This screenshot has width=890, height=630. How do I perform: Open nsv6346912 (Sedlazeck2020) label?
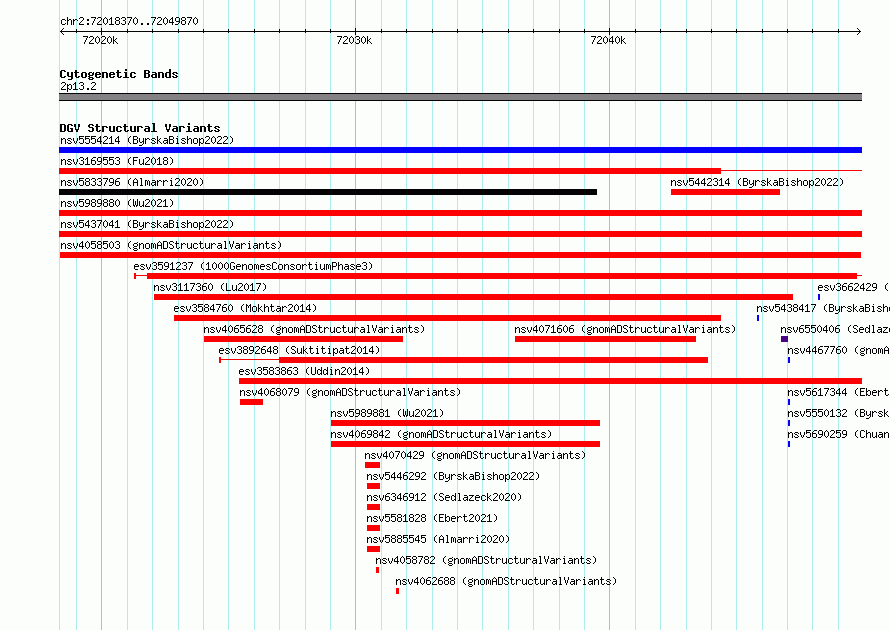point(444,497)
